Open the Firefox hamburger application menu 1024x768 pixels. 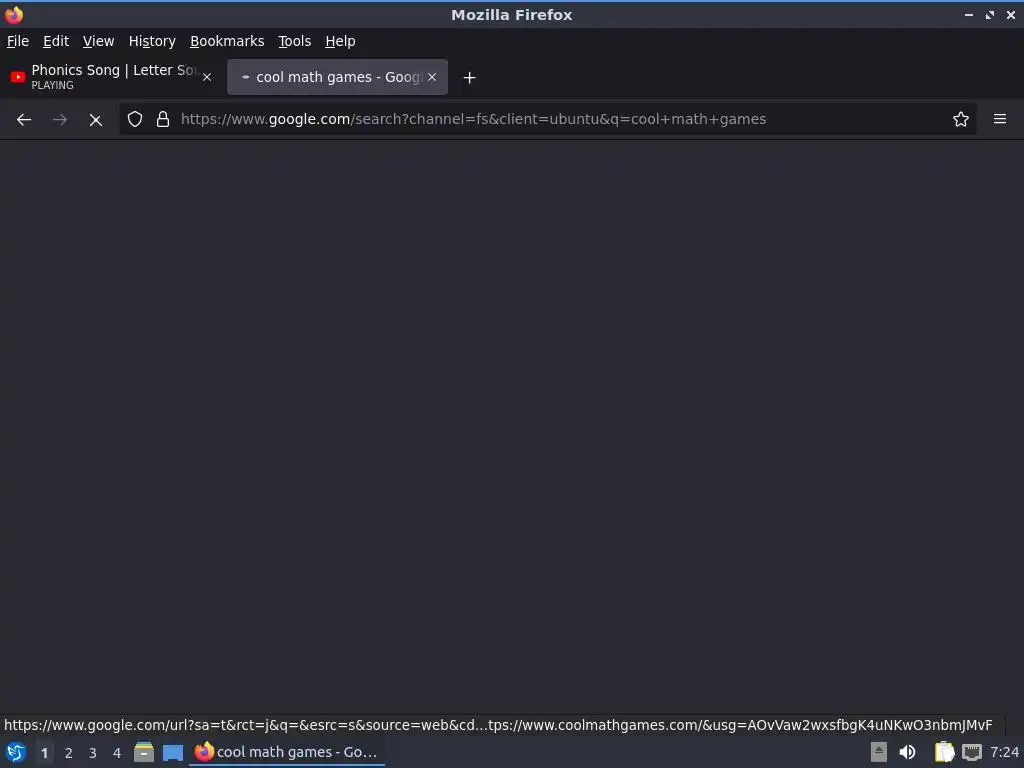pos(1000,119)
